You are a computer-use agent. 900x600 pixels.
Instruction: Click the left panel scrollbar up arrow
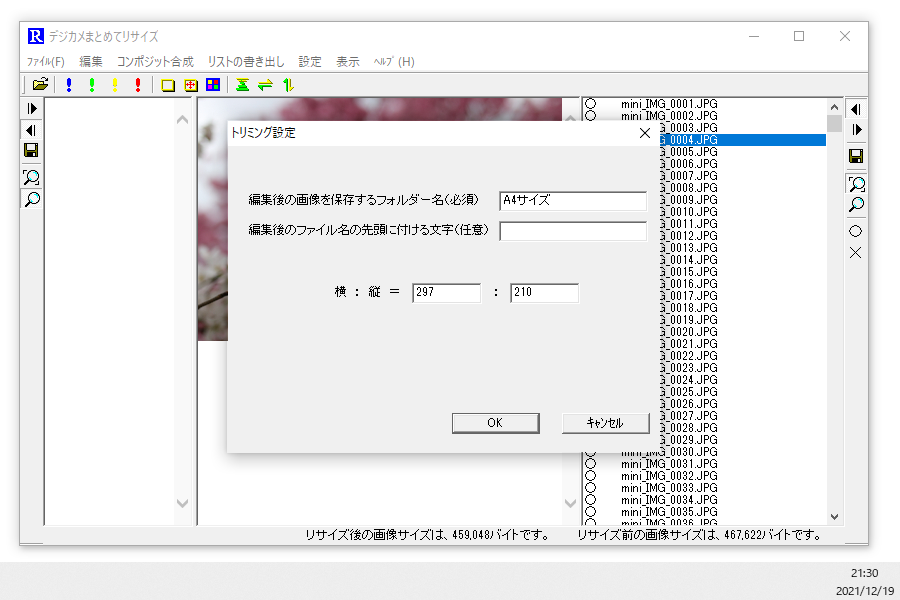(x=183, y=119)
